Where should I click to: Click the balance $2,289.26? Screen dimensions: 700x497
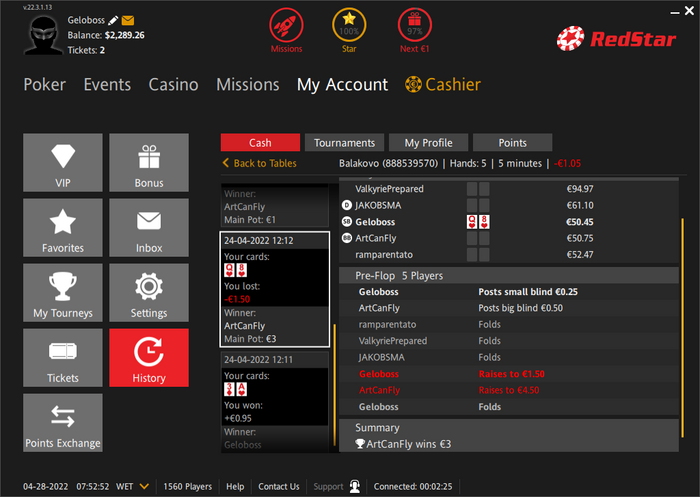tap(125, 35)
